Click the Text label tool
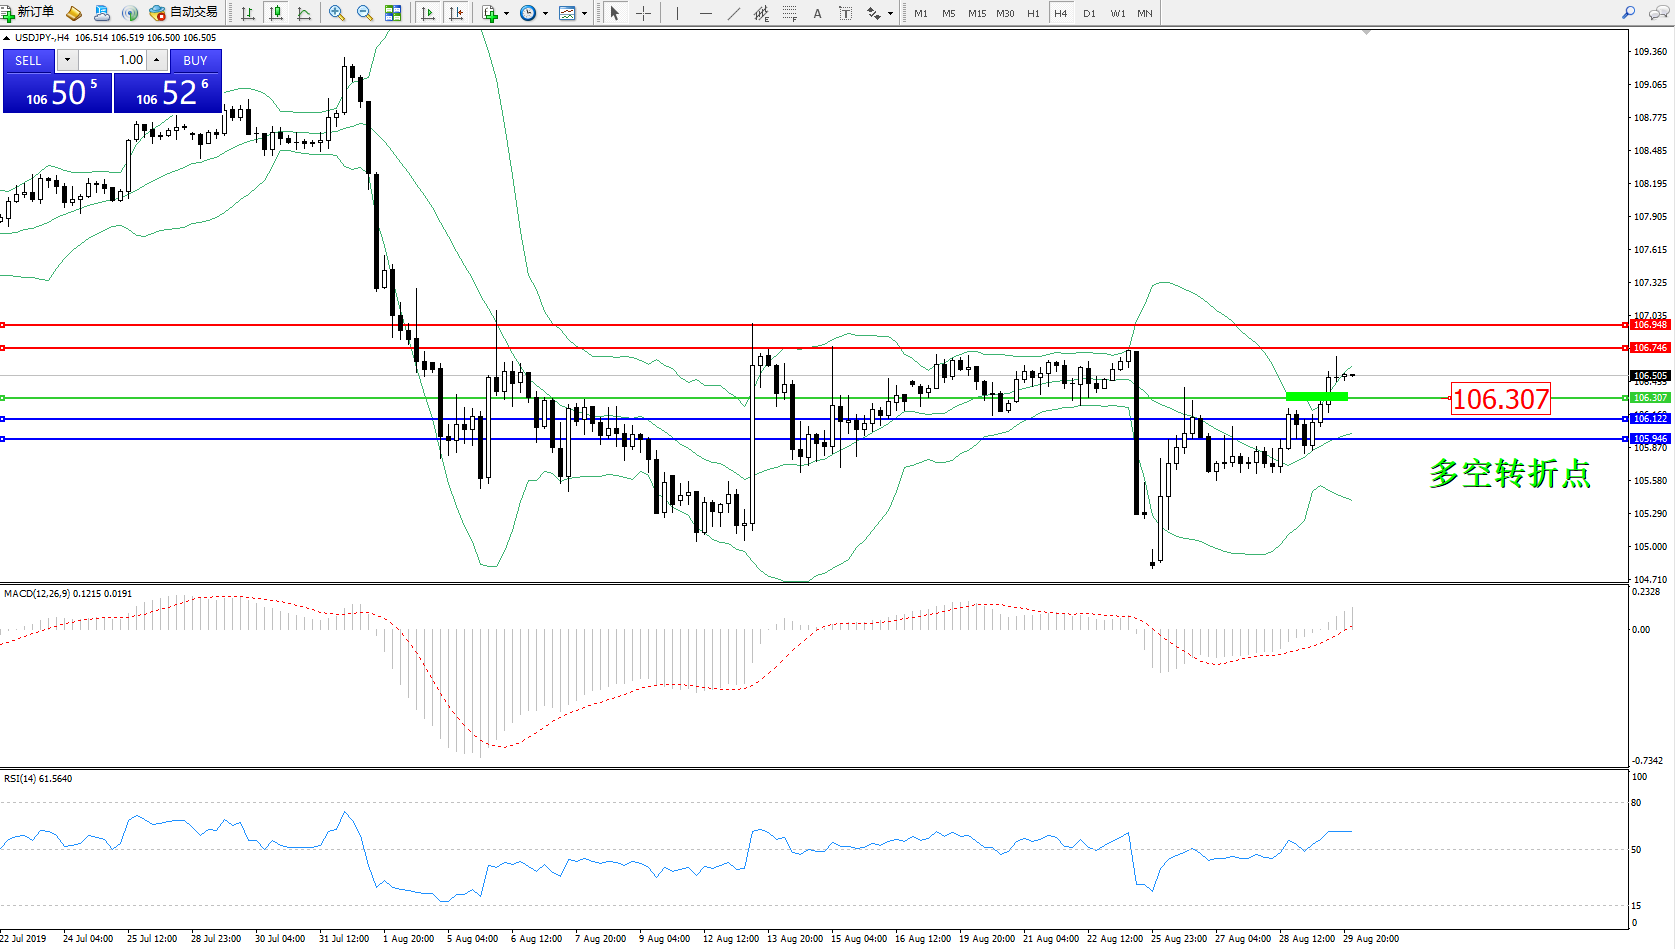The width and height of the screenshot is (1675, 949). pos(845,13)
